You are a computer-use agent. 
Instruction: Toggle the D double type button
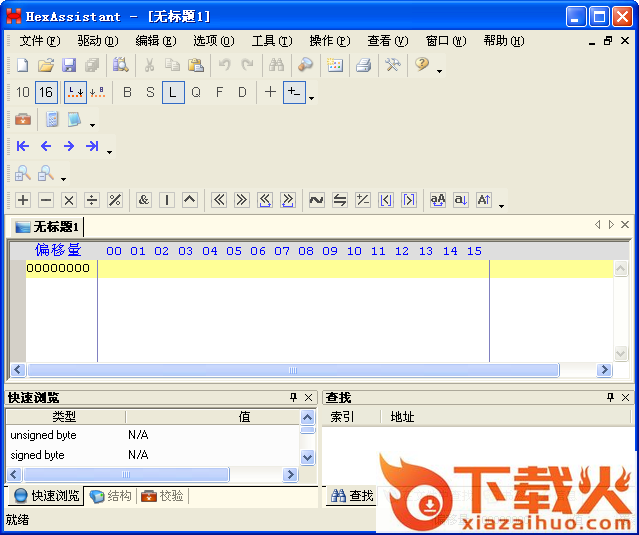pos(242,92)
